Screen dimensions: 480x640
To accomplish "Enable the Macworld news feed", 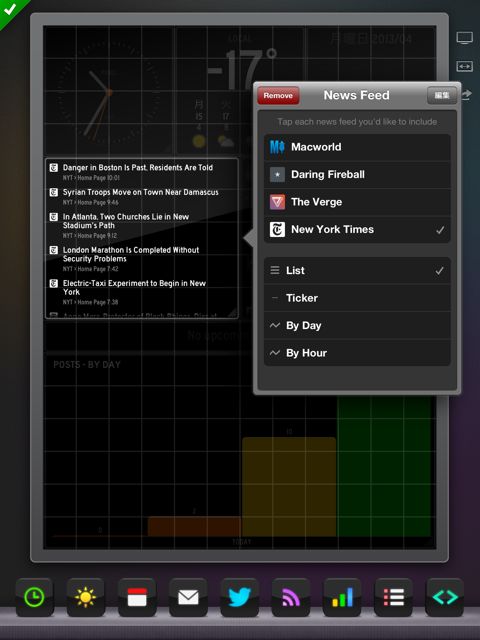I will point(357,147).
